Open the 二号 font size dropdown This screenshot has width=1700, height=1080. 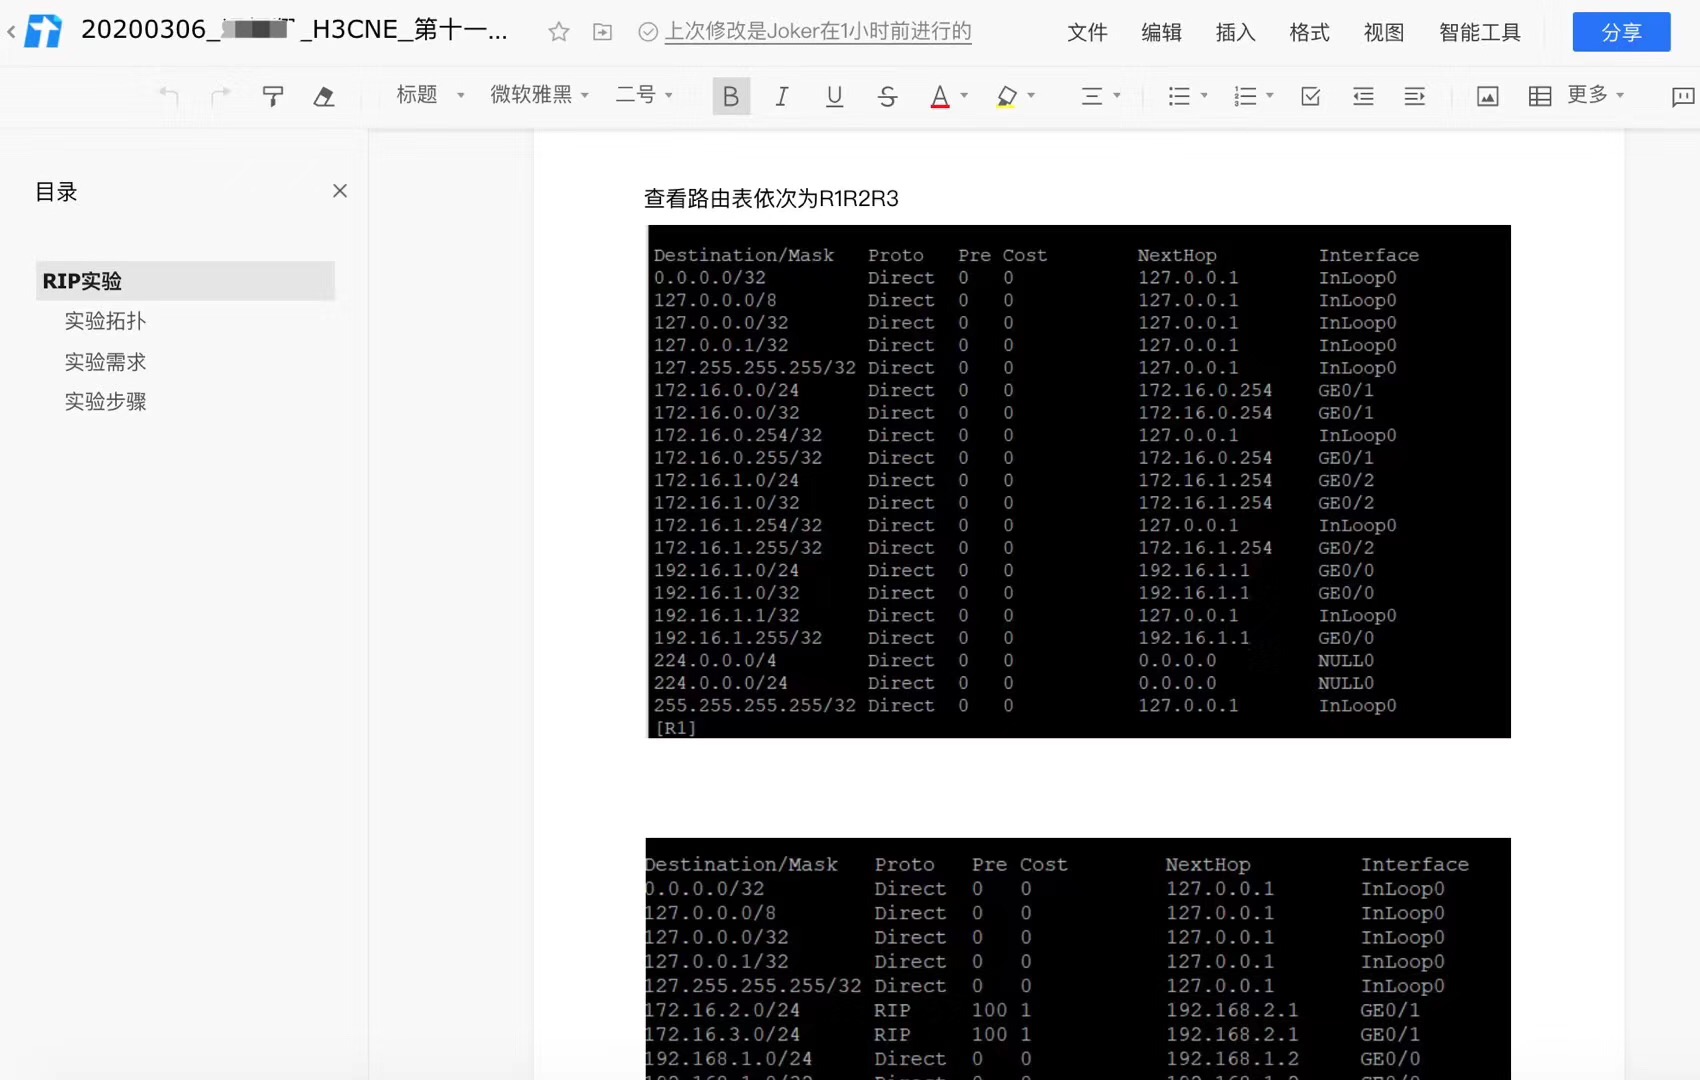coord(644,95)
